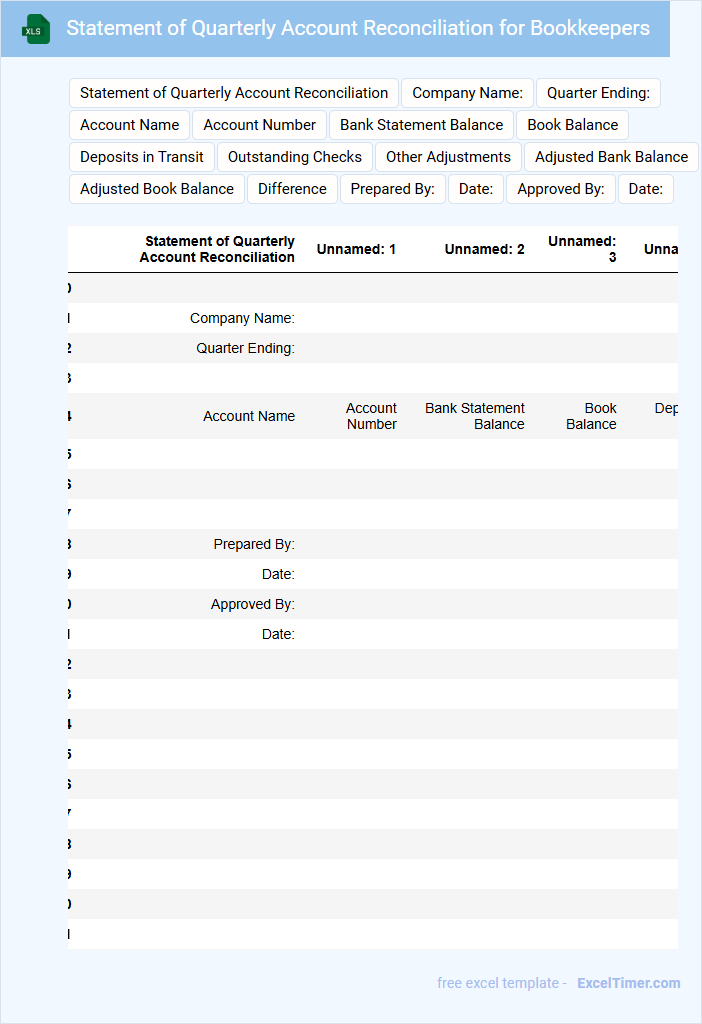702x1024 pixels.
Task: Select the 'Adjusted Bank Balance' tag
Action: tap(611, 157)
